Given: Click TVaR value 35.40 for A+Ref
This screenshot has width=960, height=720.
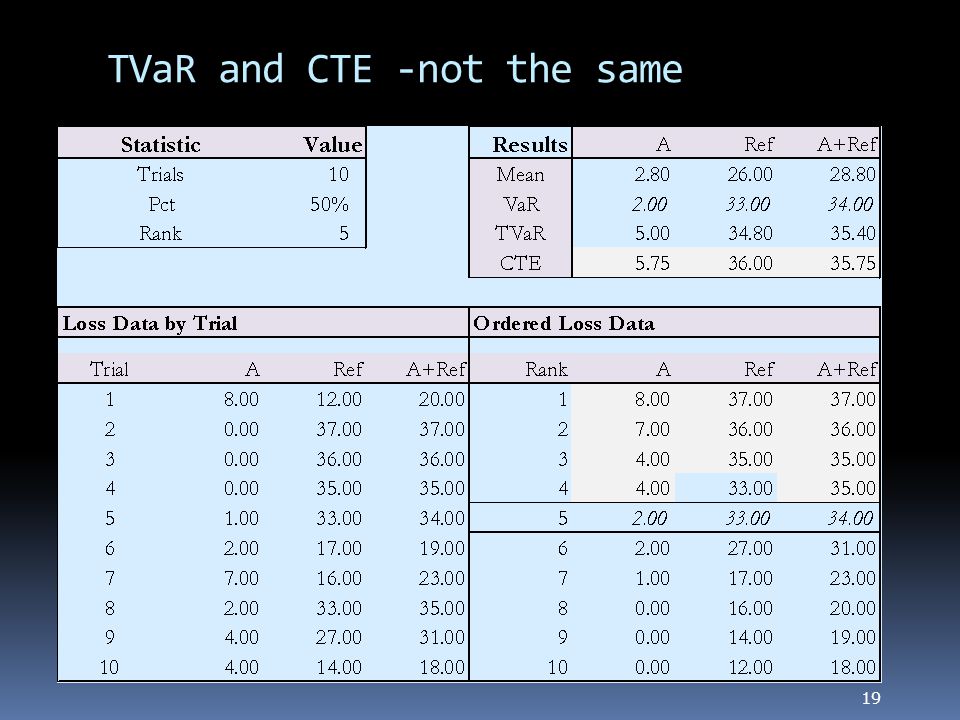Looking at the screenshot, I should tap(853, 233).
